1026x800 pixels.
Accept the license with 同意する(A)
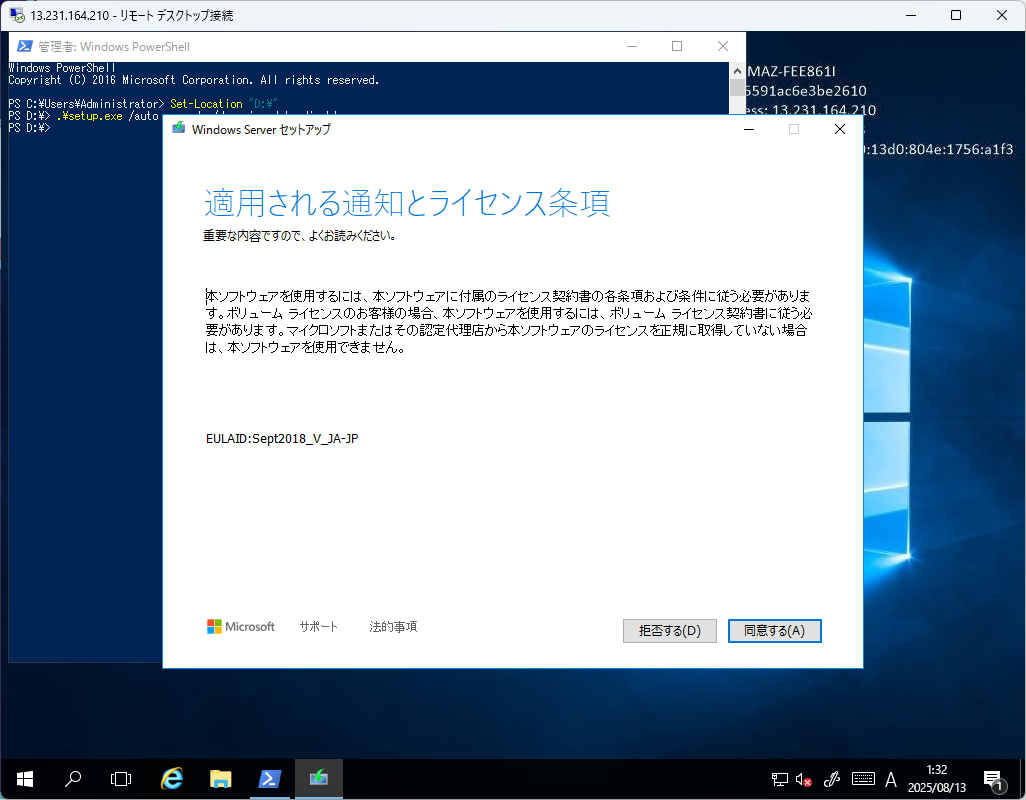click(774, 631)
